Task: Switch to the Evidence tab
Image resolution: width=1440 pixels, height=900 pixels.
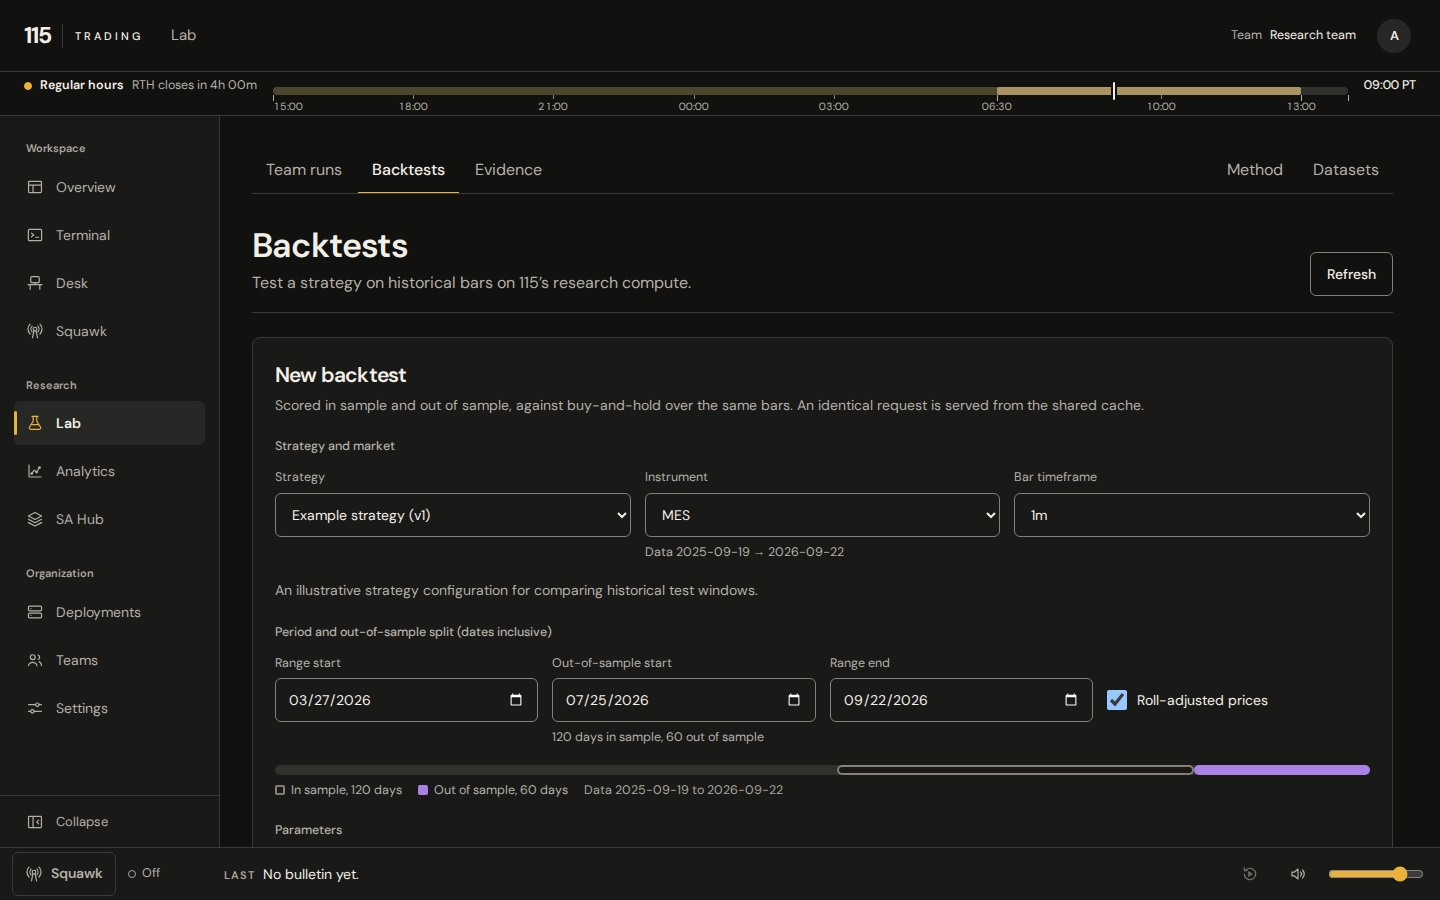Action: point(508,170)
